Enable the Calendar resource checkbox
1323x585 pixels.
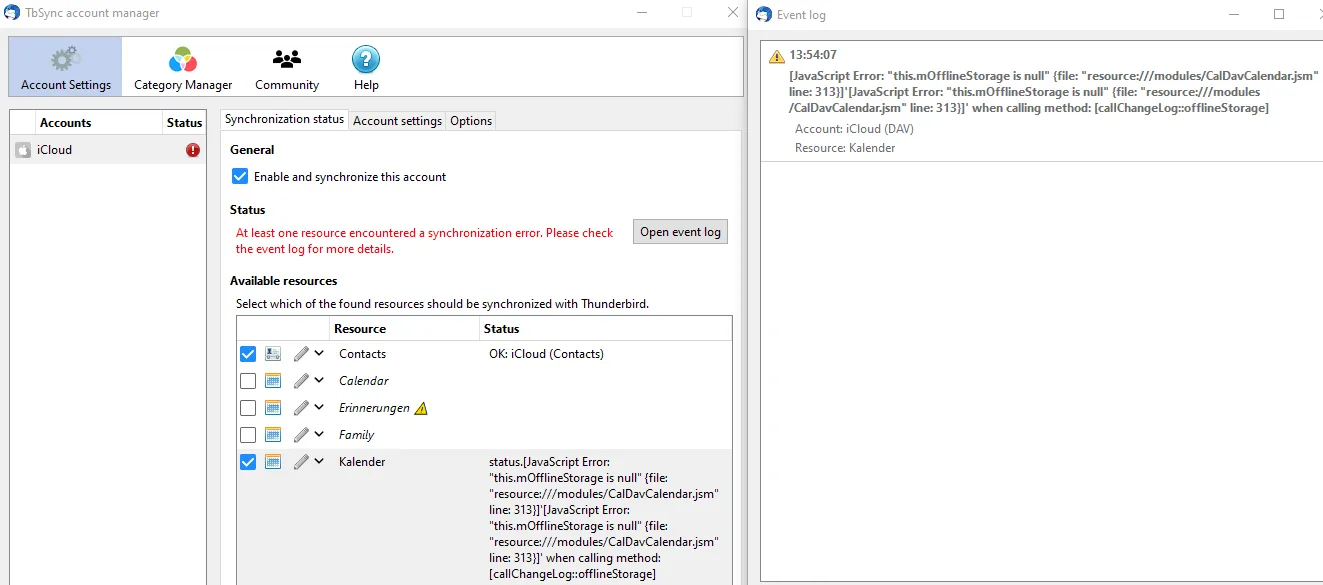(248, 381)
